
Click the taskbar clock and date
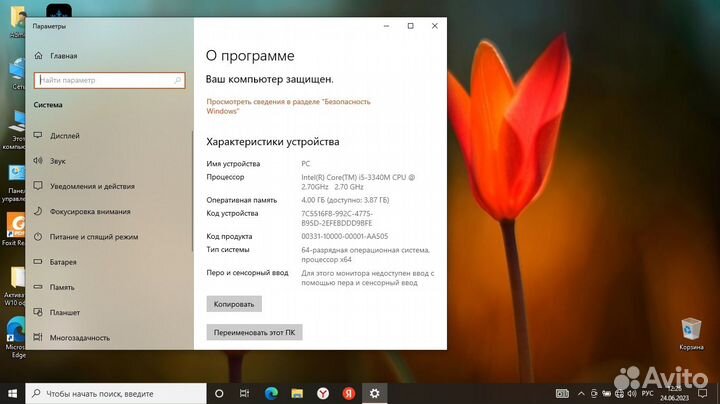pos(675,393)
